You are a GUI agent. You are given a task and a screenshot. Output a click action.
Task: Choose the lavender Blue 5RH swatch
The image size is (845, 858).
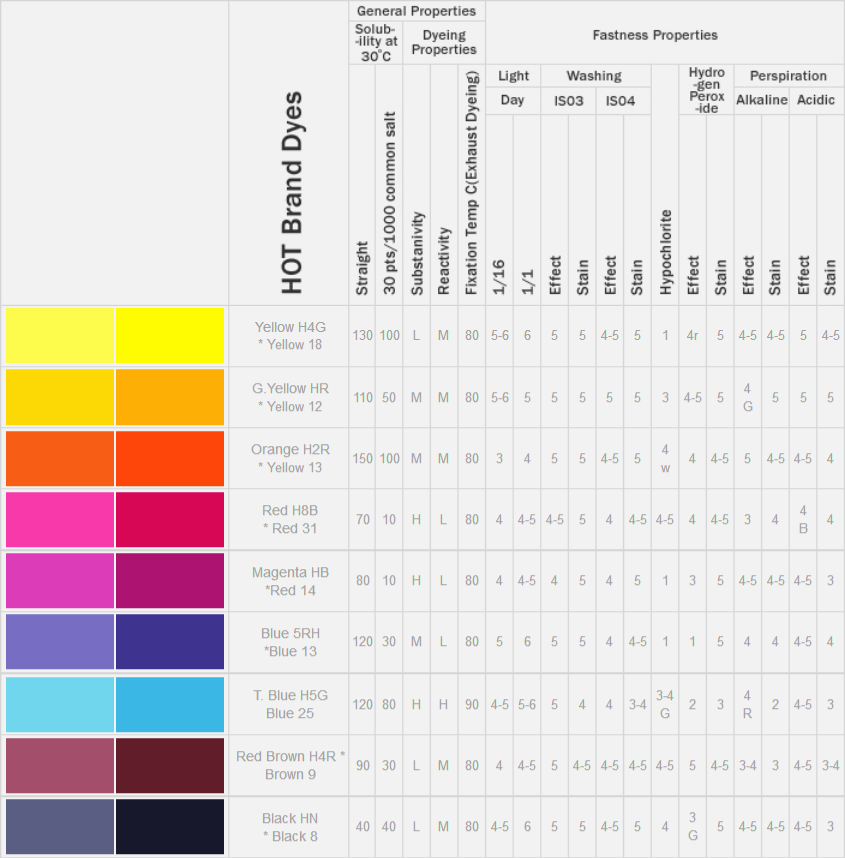click(x=60, y=642)
